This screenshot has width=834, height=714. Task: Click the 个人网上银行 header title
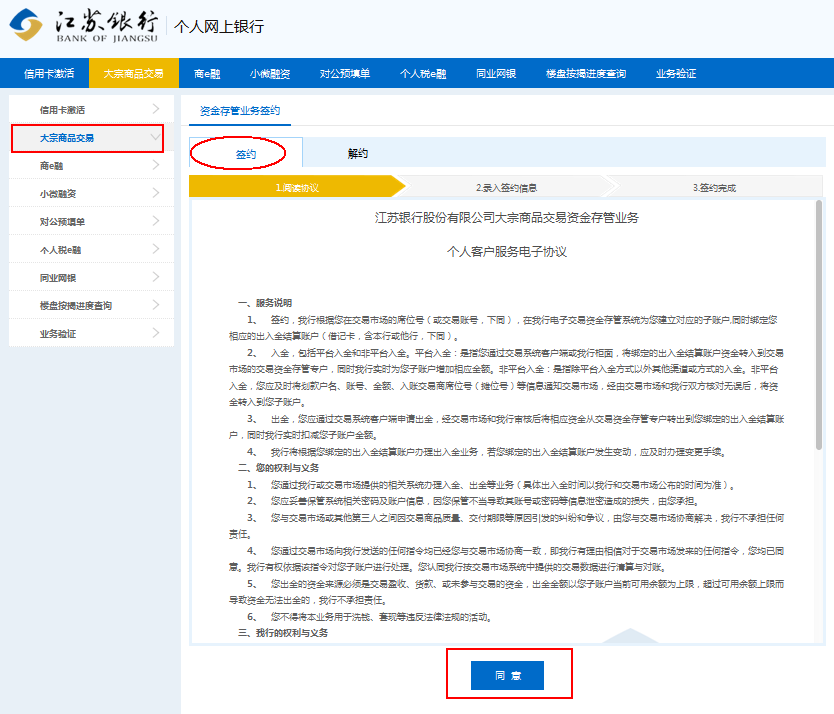219,26
